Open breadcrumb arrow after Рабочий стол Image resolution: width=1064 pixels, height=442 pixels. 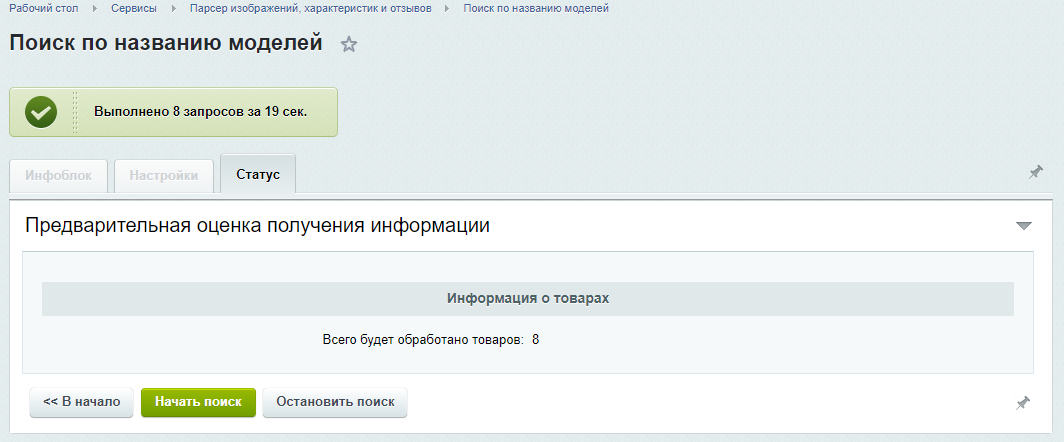coord(95,9)
